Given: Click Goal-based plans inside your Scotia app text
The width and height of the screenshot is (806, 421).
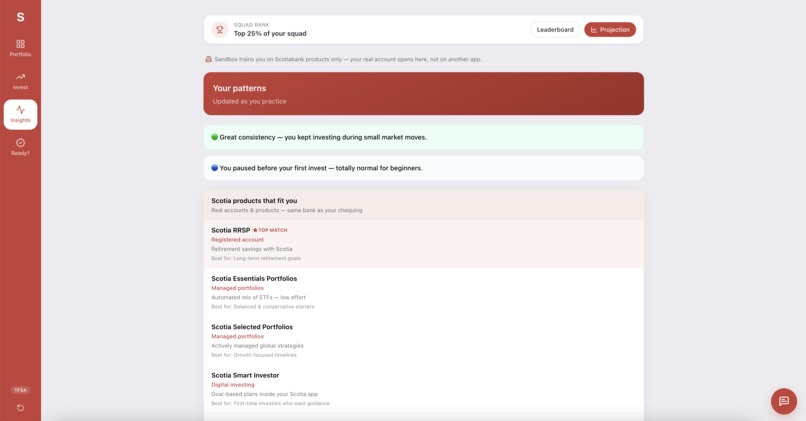Looking at the screenshot, I should click(265, 394).
